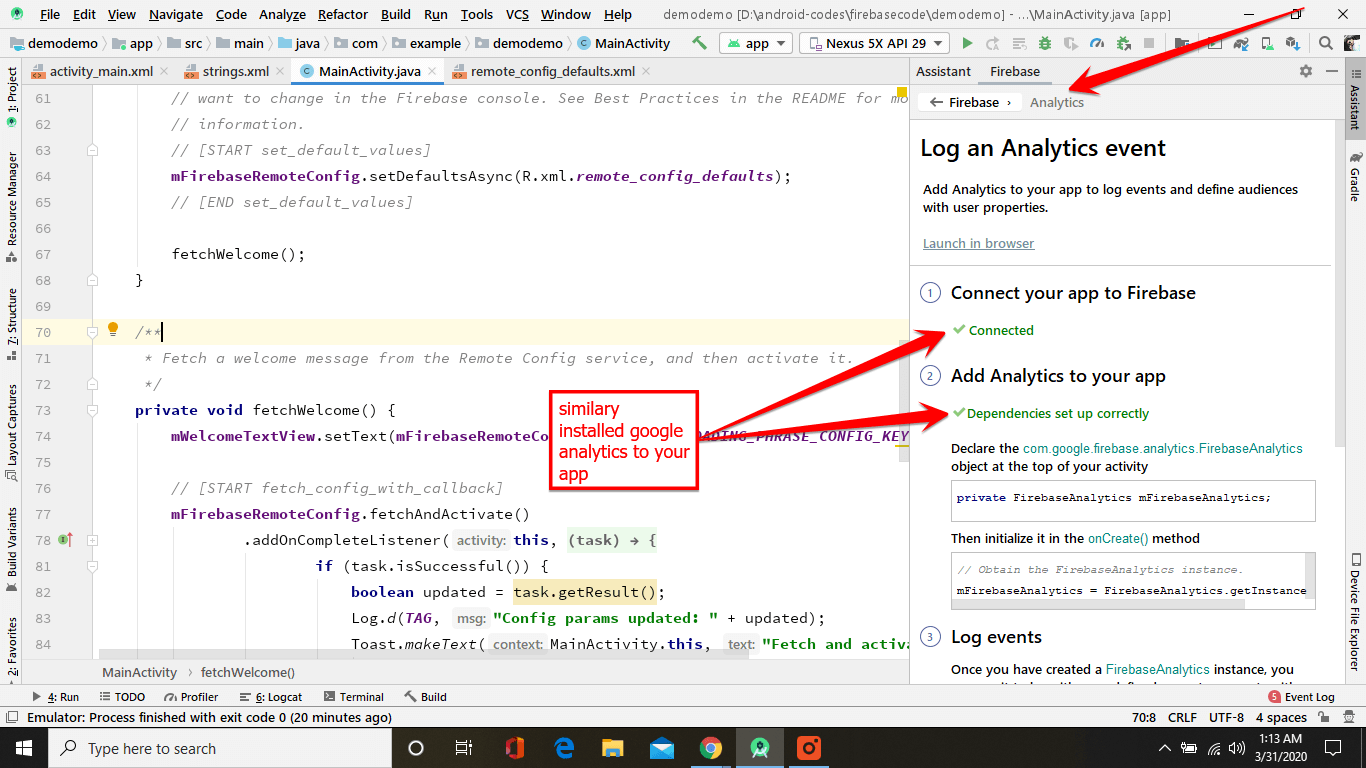Click the user avatar icon in toolbar
Screen dimensions: 1366x768
point(1352,43)
